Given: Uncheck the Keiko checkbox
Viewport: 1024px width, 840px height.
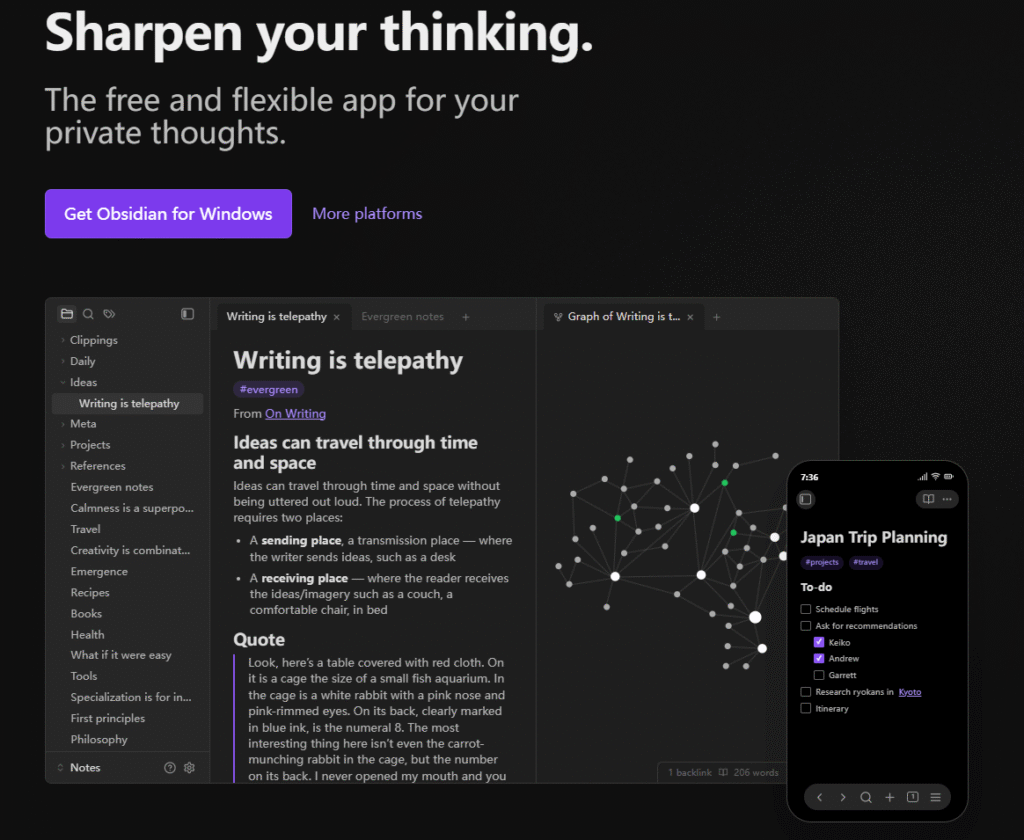Looking at the screenshot, I should tap(819, 642).
